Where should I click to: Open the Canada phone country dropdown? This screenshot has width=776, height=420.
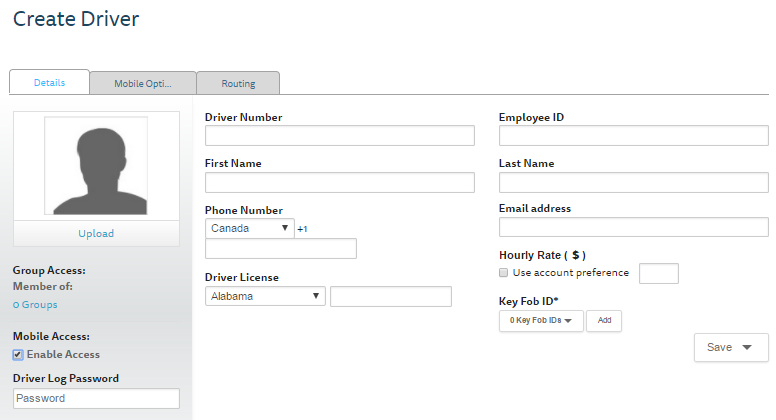point(250,228)
